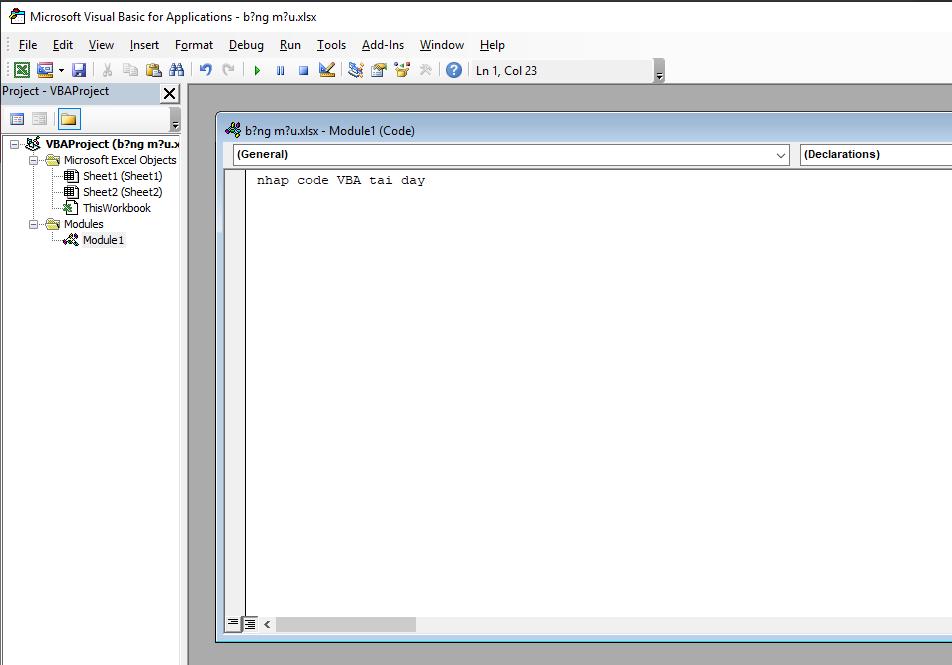Open the Add-Ins menu

382,45
